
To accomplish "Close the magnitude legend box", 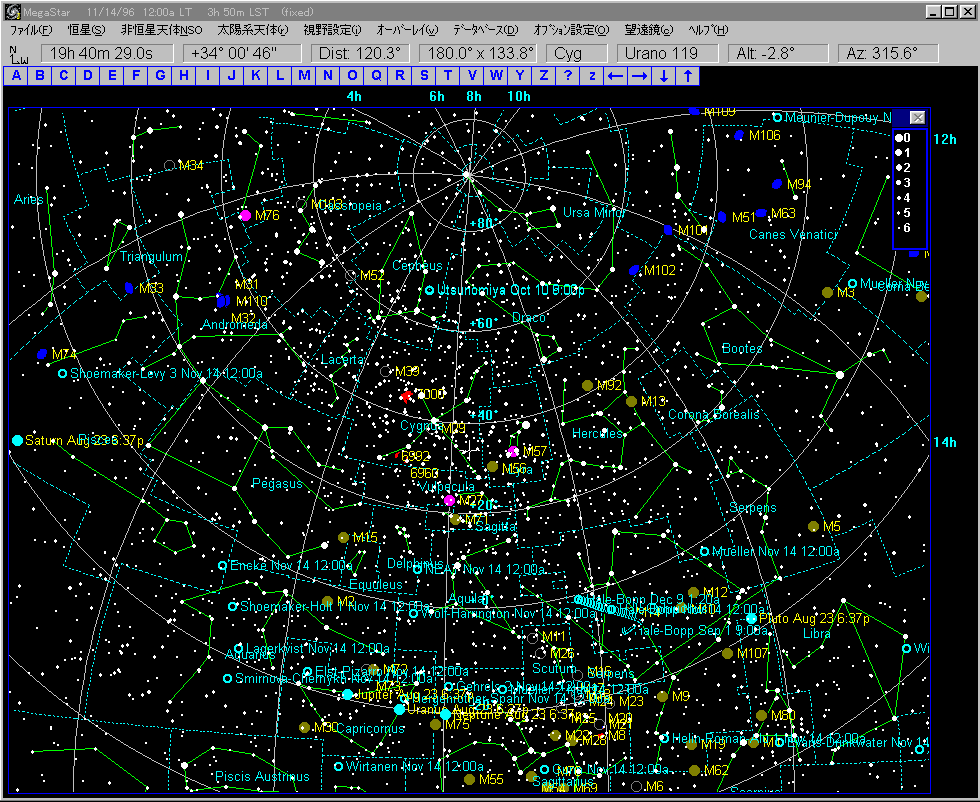I will 917,118.
